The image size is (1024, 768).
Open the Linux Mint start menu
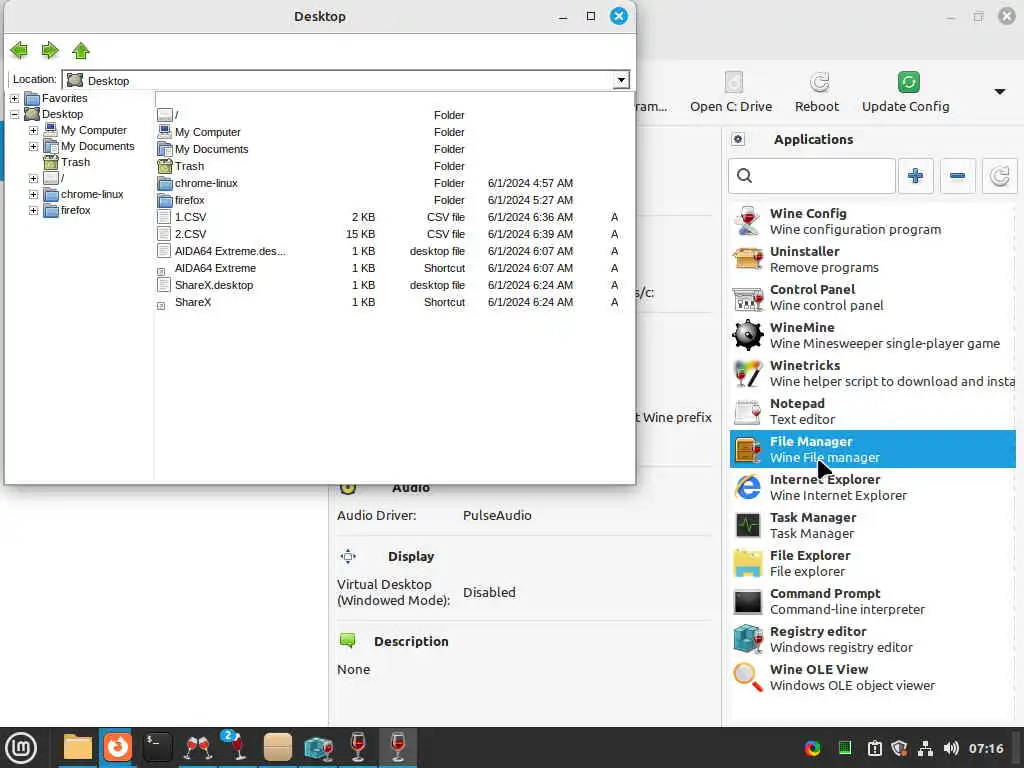pos(21,748)
